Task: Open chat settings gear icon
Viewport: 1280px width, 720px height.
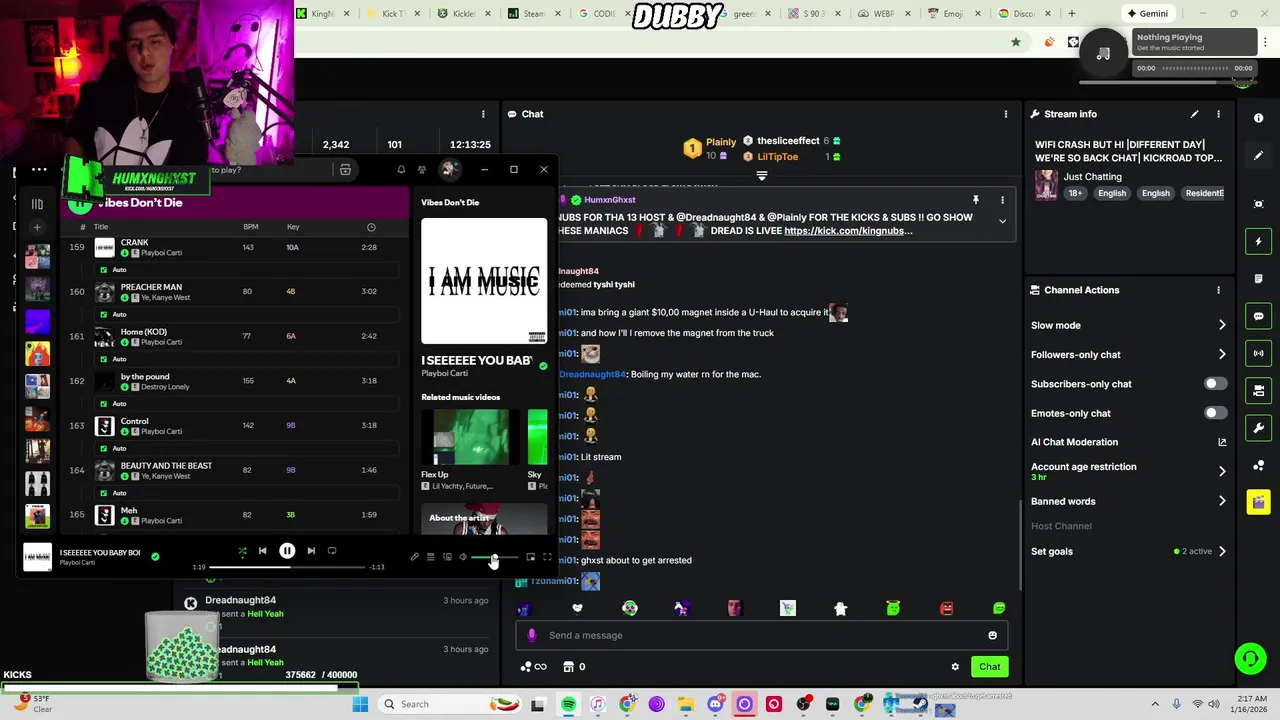Action: (x=955, y=667)
